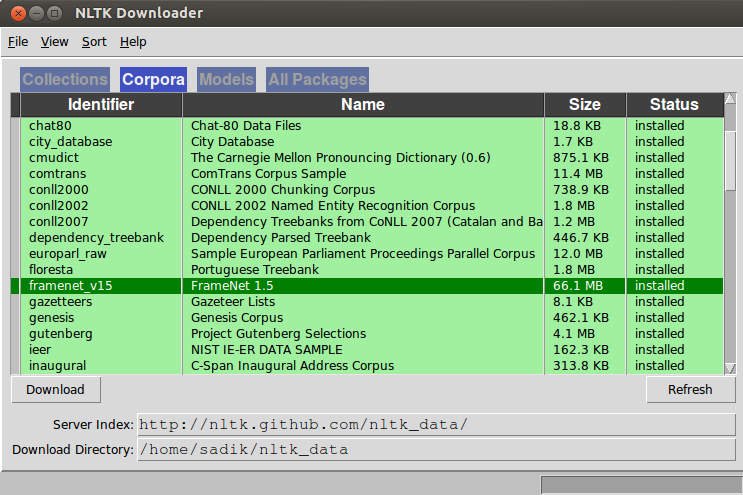Click the scrollbar up arrow
The height and width of the screenshot is (495, 743).
[x=730, y=98]
